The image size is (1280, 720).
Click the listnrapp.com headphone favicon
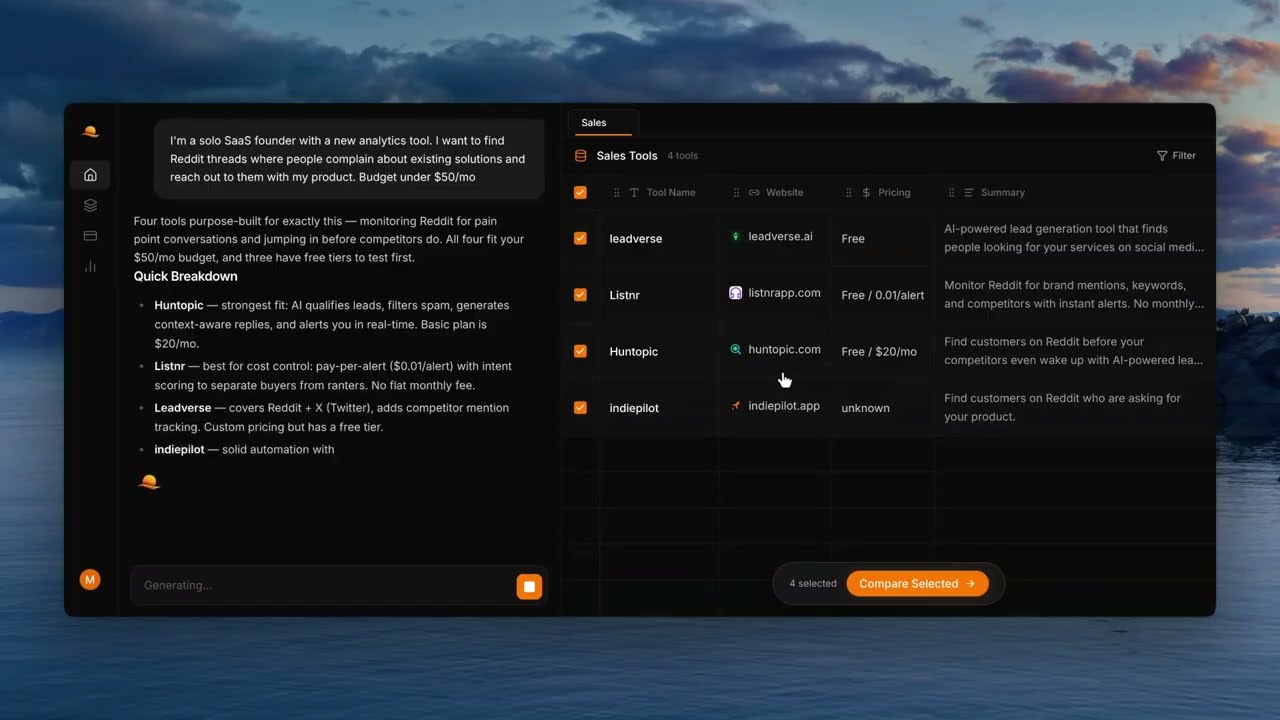tap(736, 293)
